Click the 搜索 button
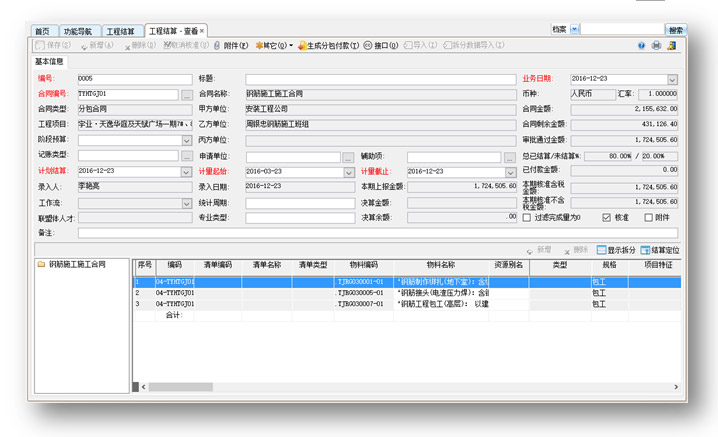718x437 pixels. click(x=676, y=30)
